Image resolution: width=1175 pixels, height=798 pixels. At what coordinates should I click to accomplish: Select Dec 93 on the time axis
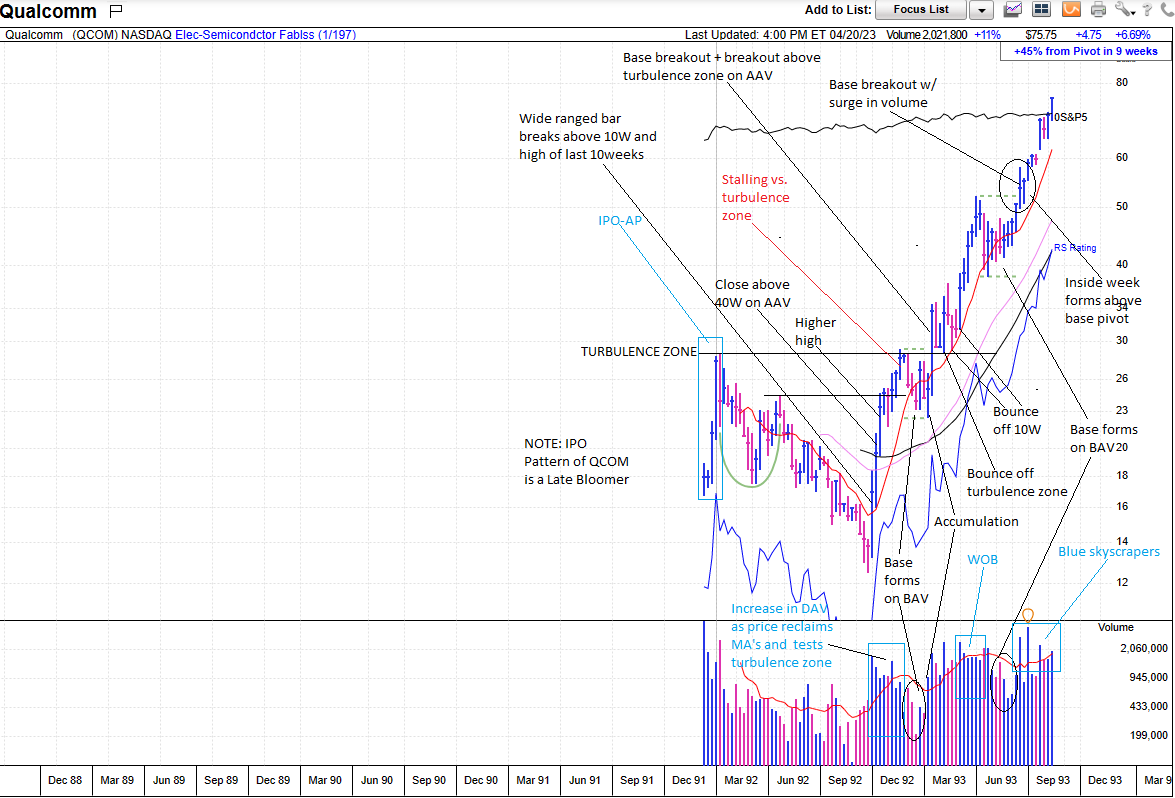point(1105,780)
